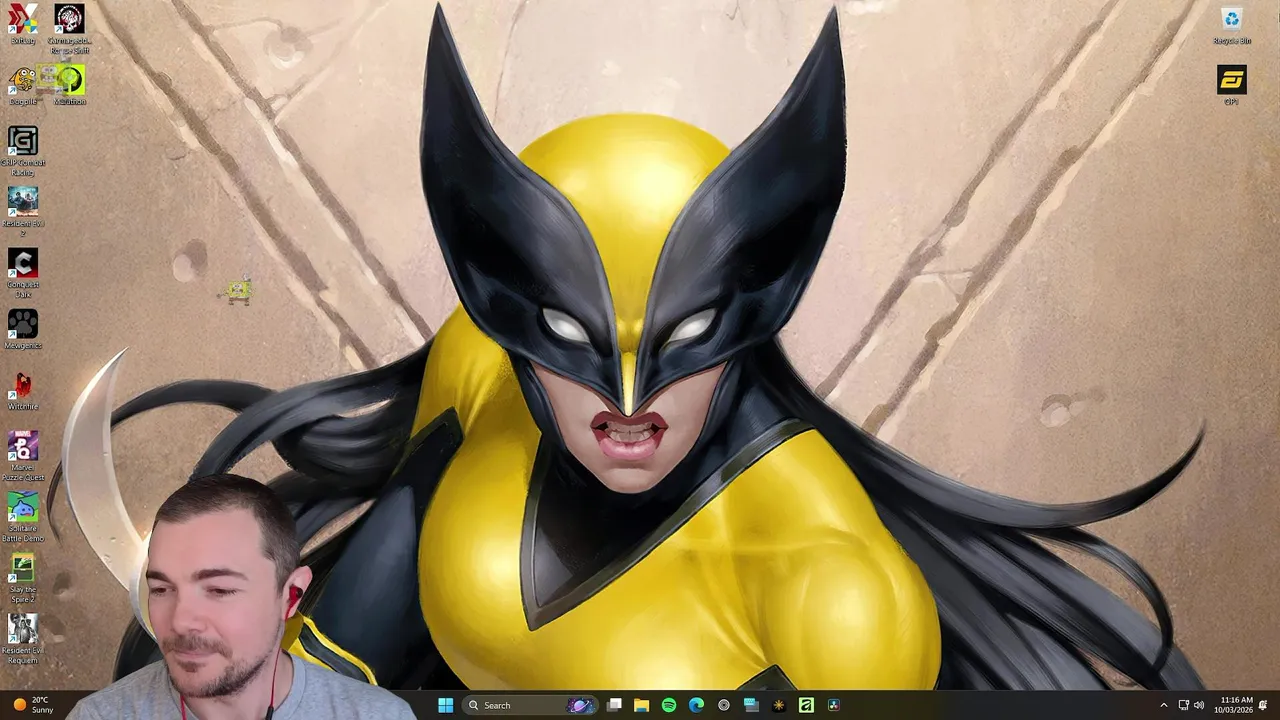Open Spotify from the taskbar
The image size is (1280, 720).
[669, 705]
